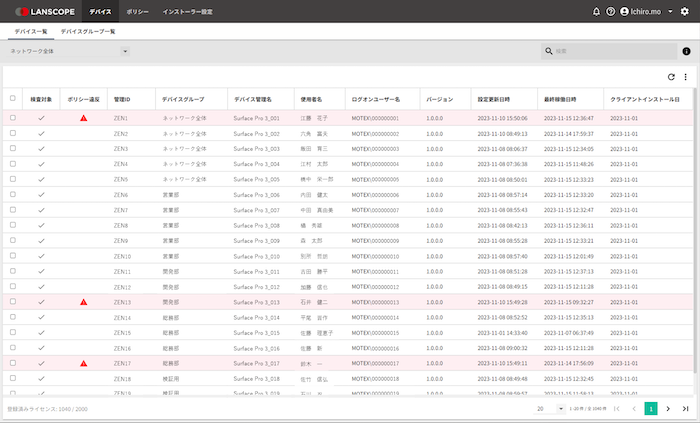Click the 登録済みライセンス count text
Screen dimensions: 700x423
click(47, 409)
